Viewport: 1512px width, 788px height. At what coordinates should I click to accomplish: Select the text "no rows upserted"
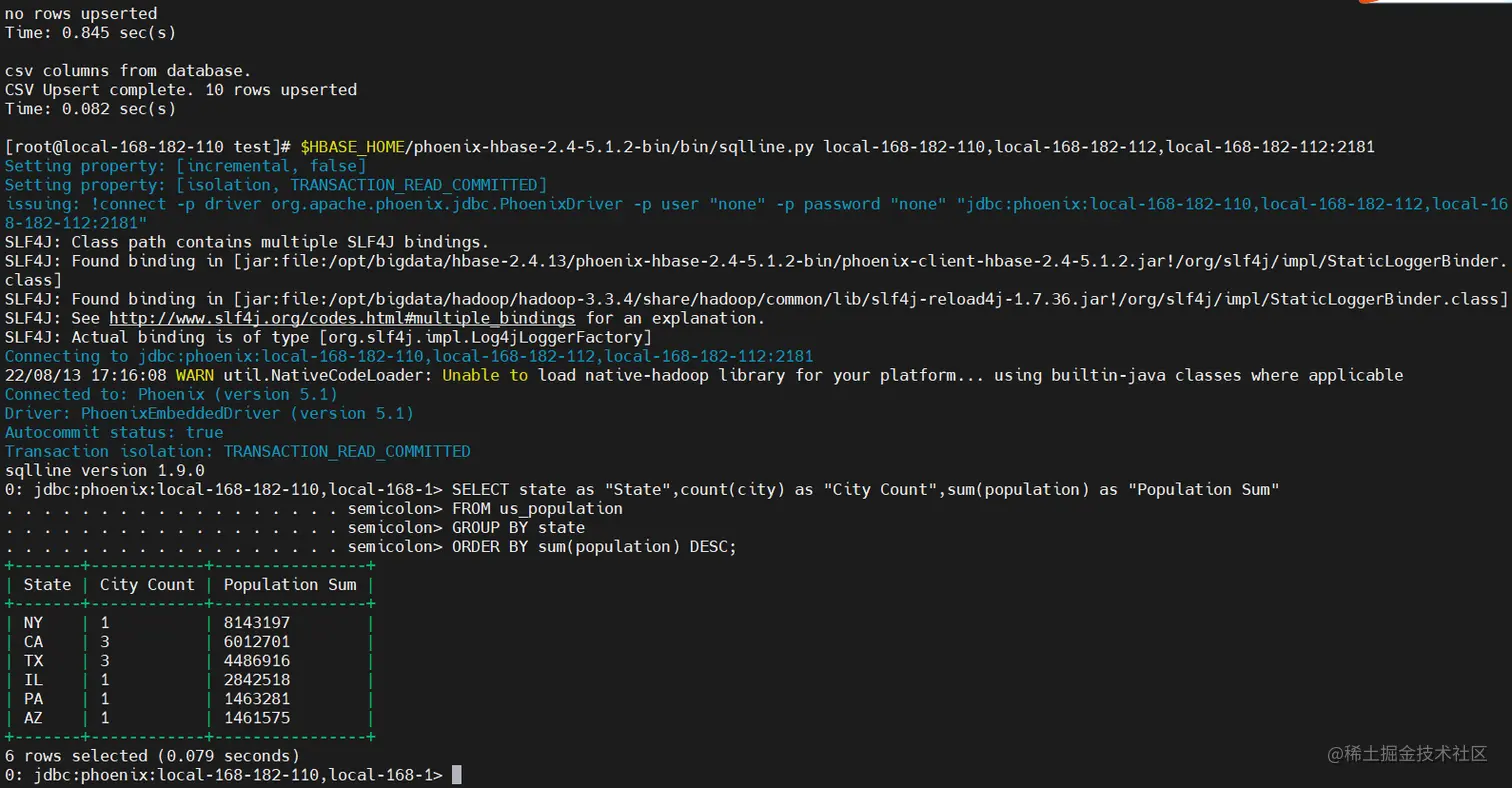pos(81,14)
